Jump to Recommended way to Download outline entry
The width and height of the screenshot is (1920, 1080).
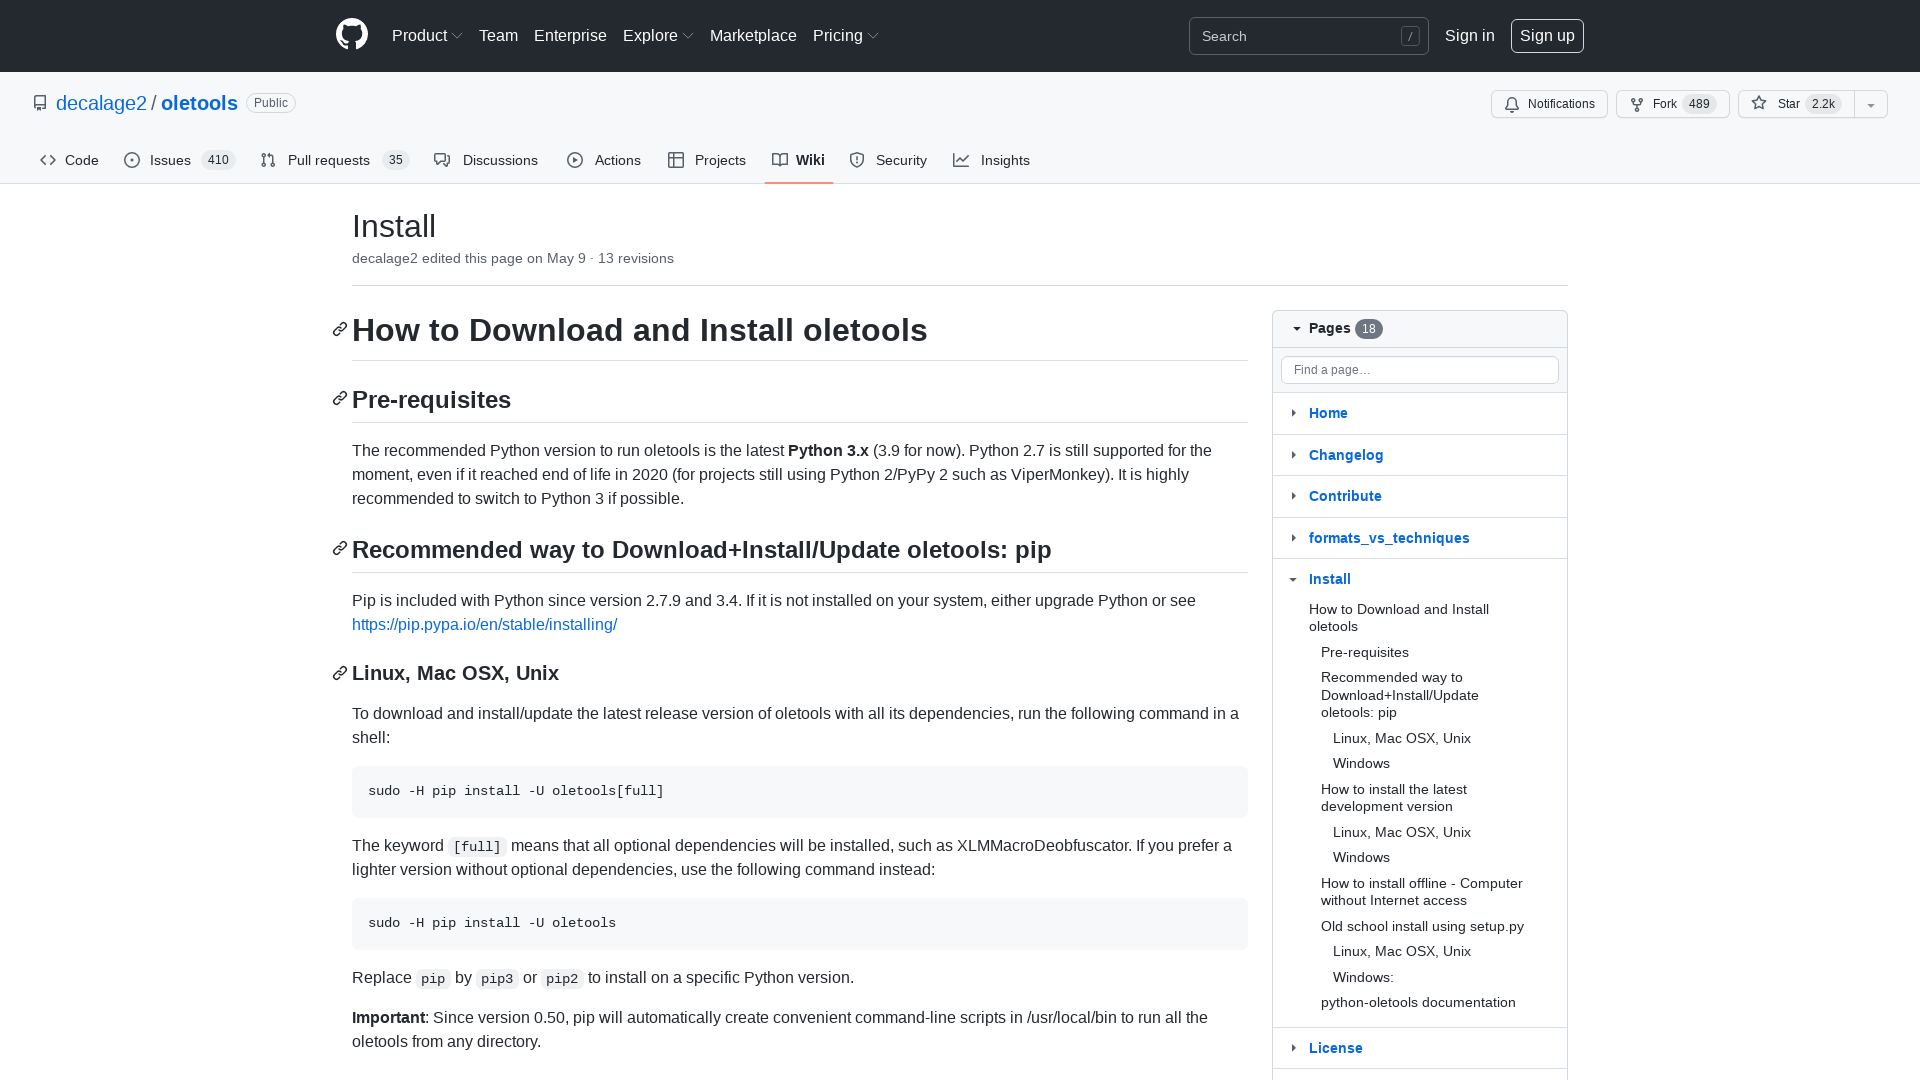[1399, 695]
